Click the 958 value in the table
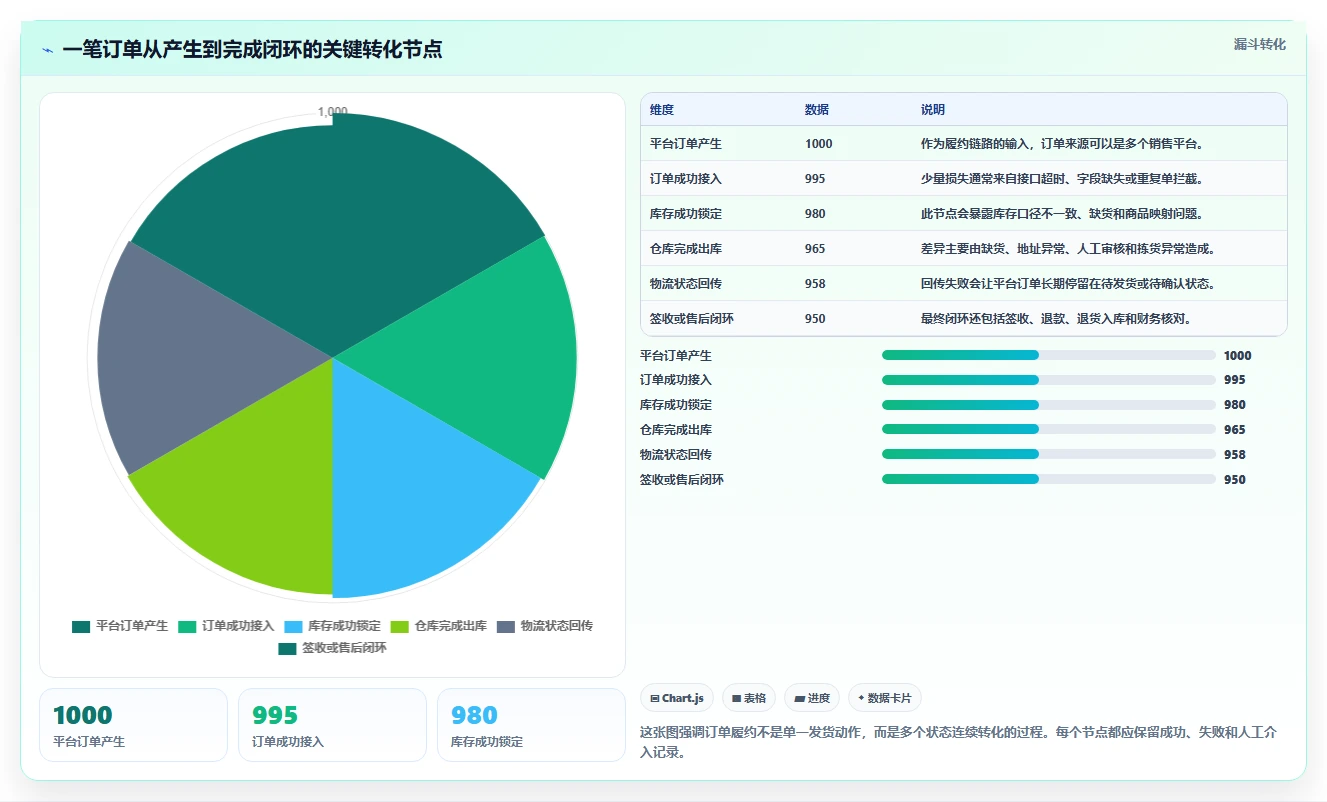The image size is (1327, 802). coord(815,284)
